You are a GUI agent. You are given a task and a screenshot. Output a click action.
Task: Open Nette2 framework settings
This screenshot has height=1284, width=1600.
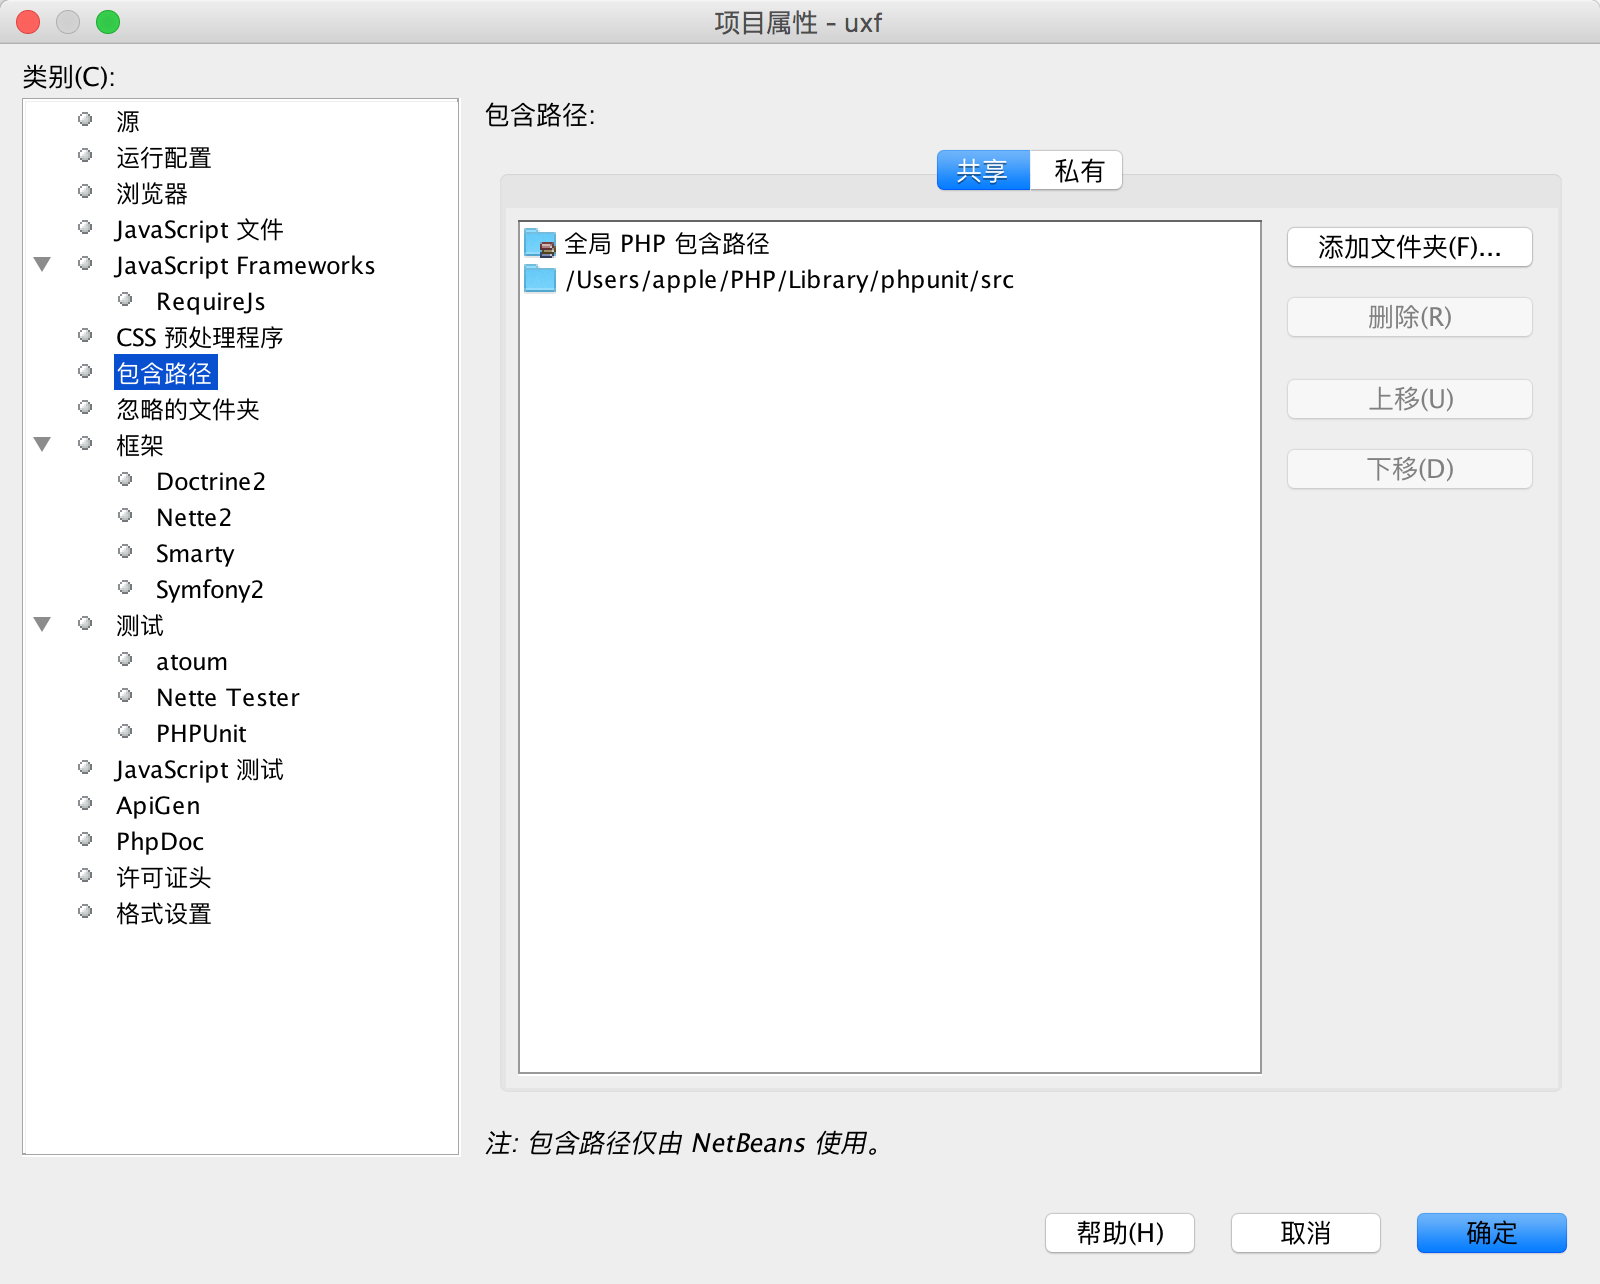[x=194, y=517]
